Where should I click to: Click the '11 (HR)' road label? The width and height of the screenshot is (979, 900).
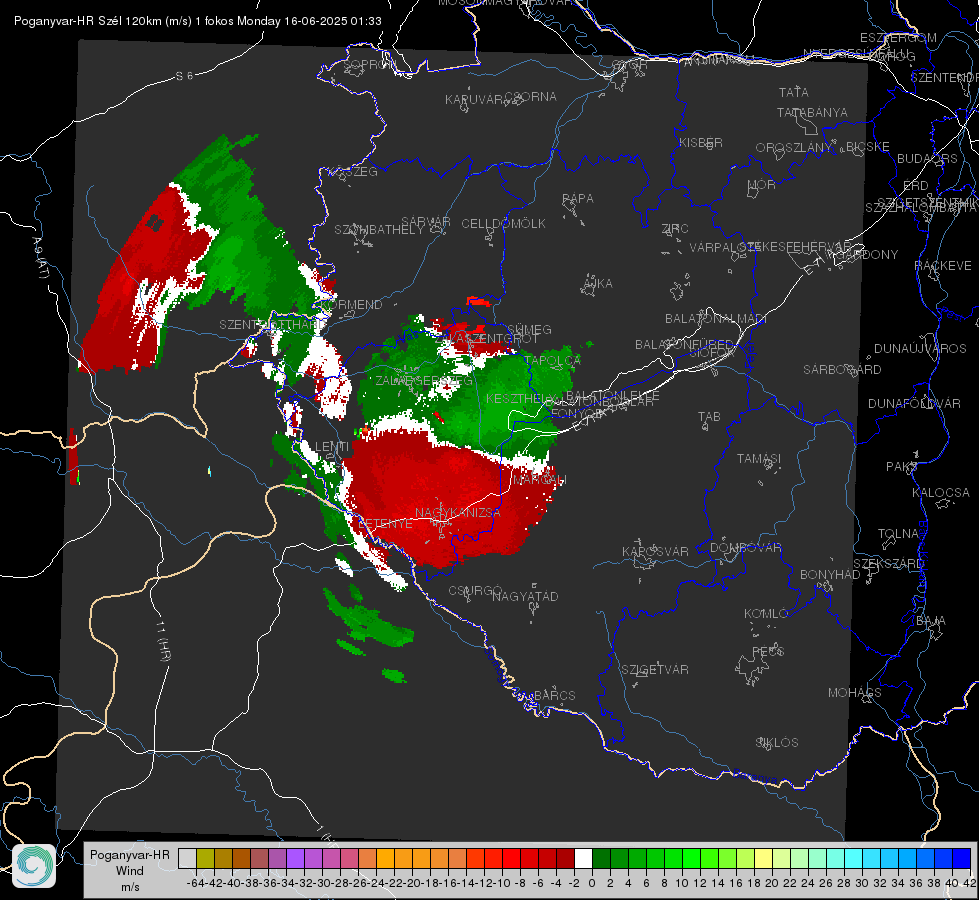pos(162,641)
